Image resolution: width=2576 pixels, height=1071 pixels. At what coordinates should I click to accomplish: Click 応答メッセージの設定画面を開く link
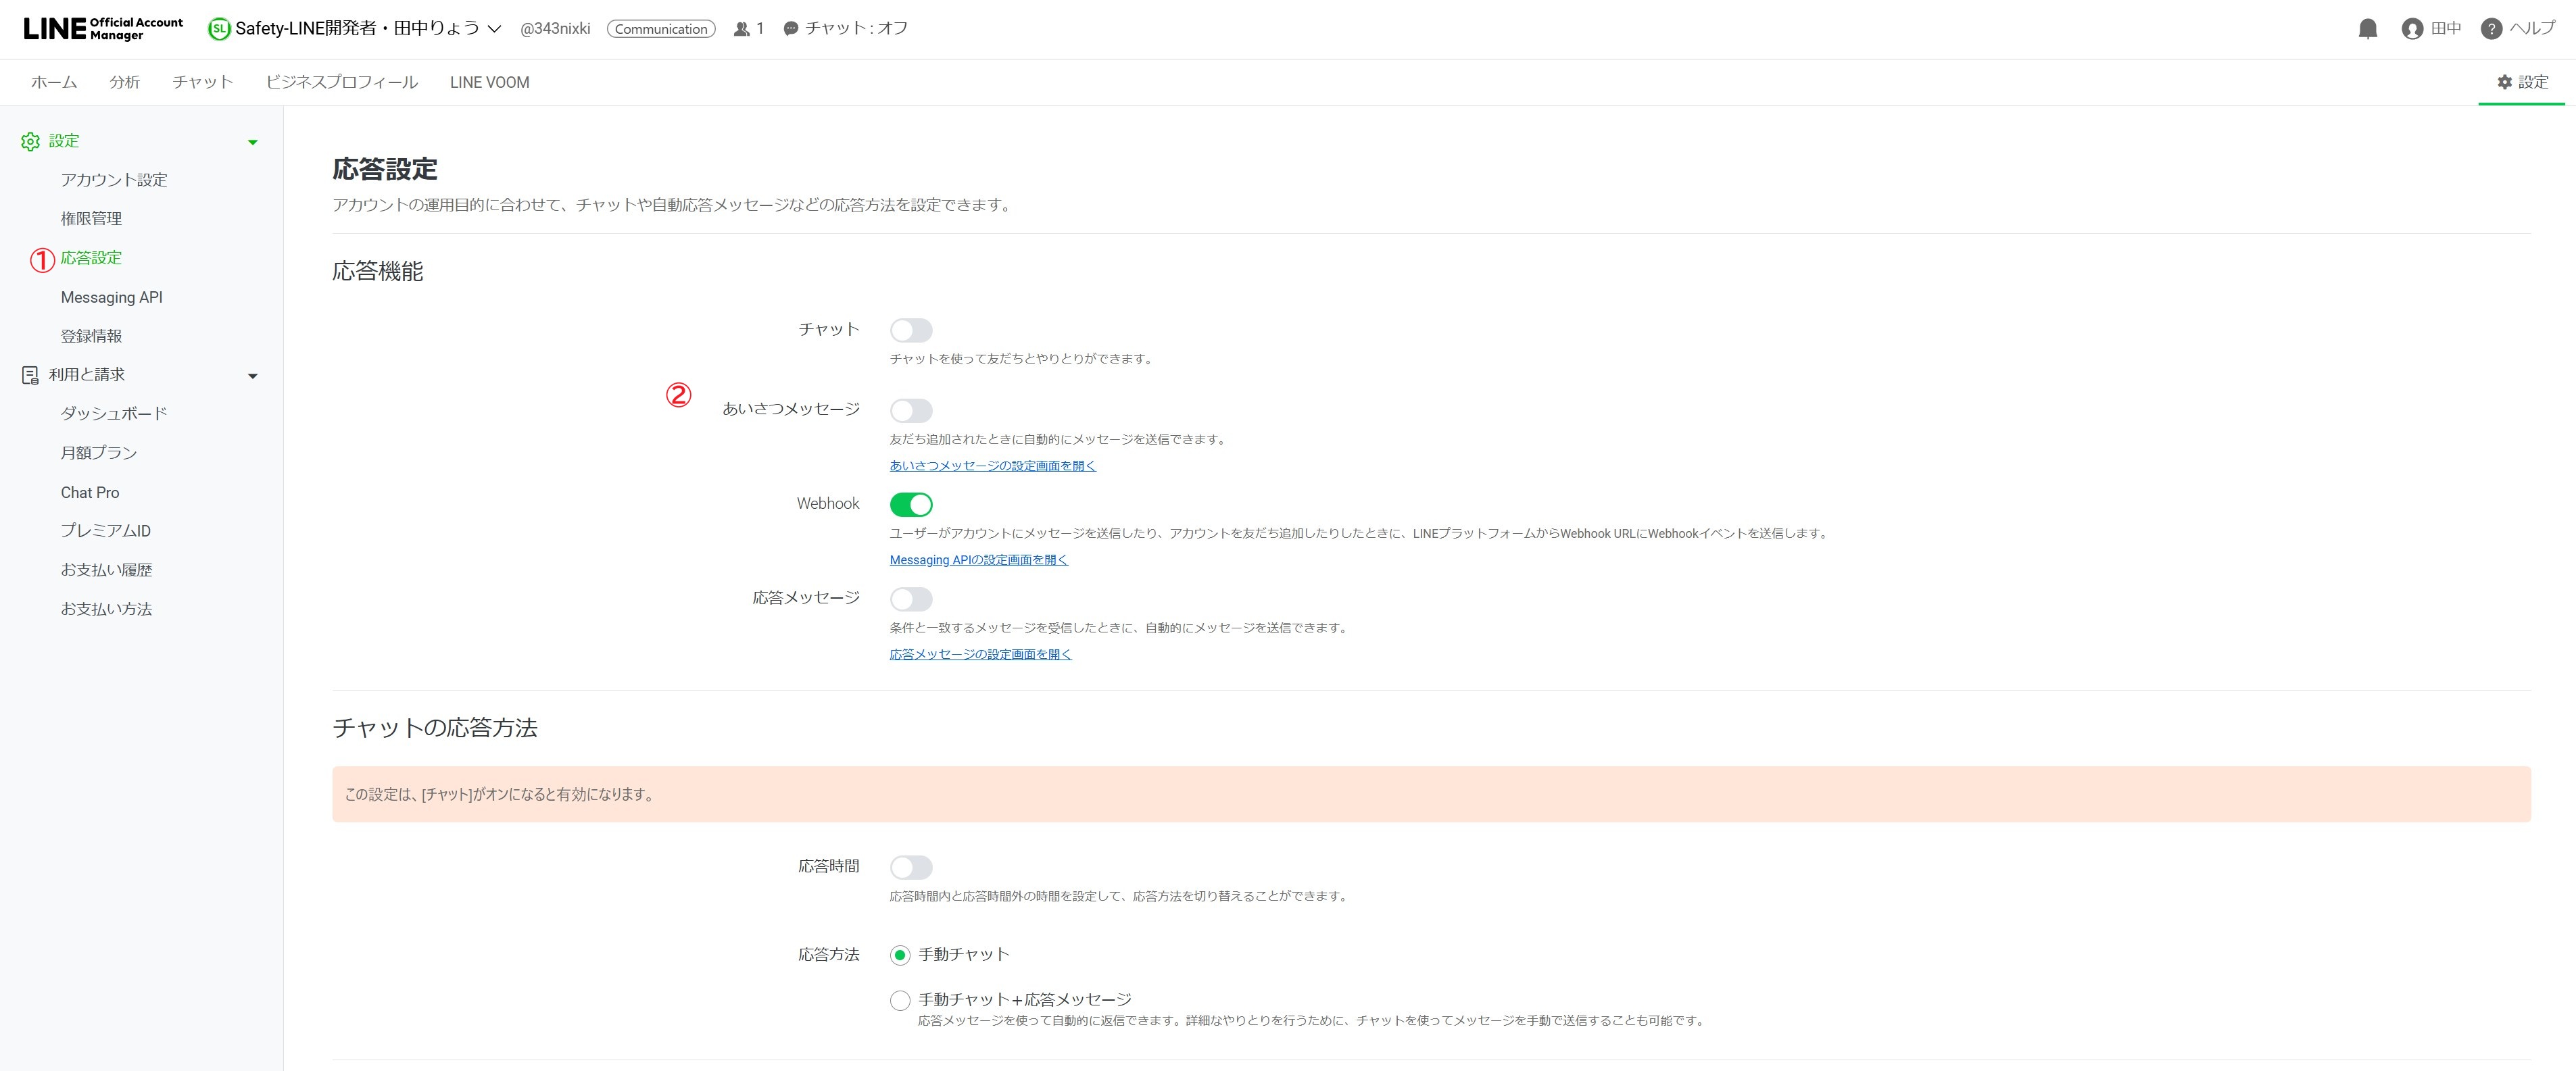(x=981, y=655)
